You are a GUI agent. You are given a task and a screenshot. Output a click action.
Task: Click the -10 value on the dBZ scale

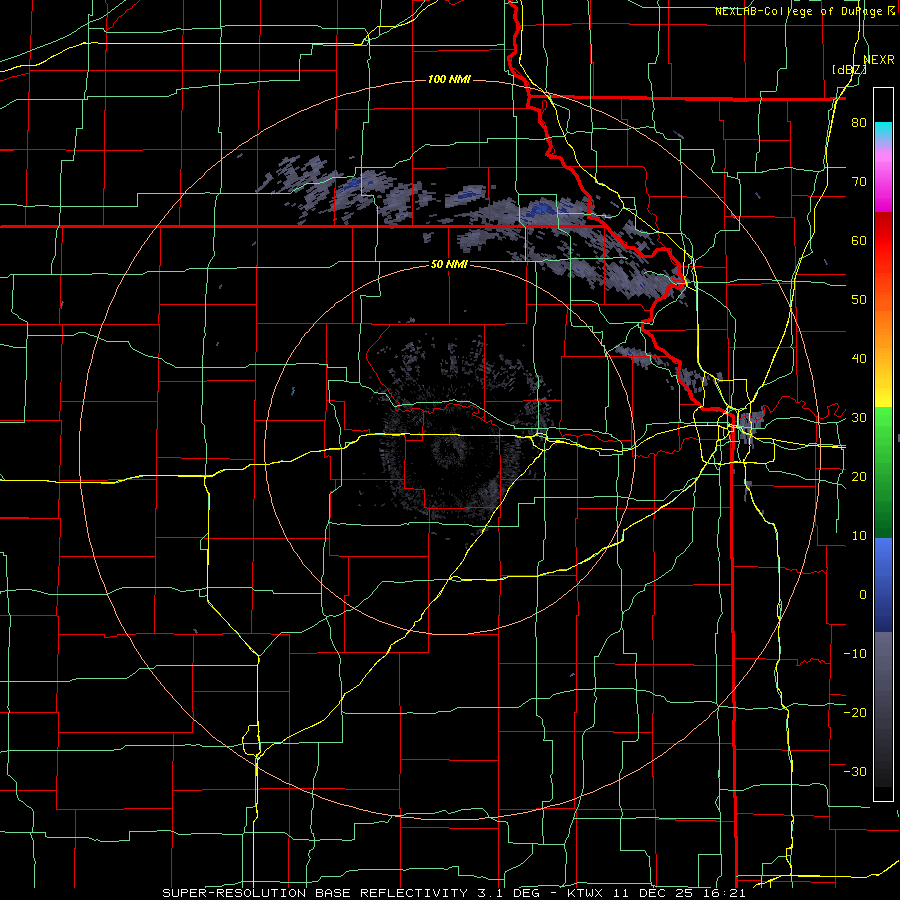[855, 654]
